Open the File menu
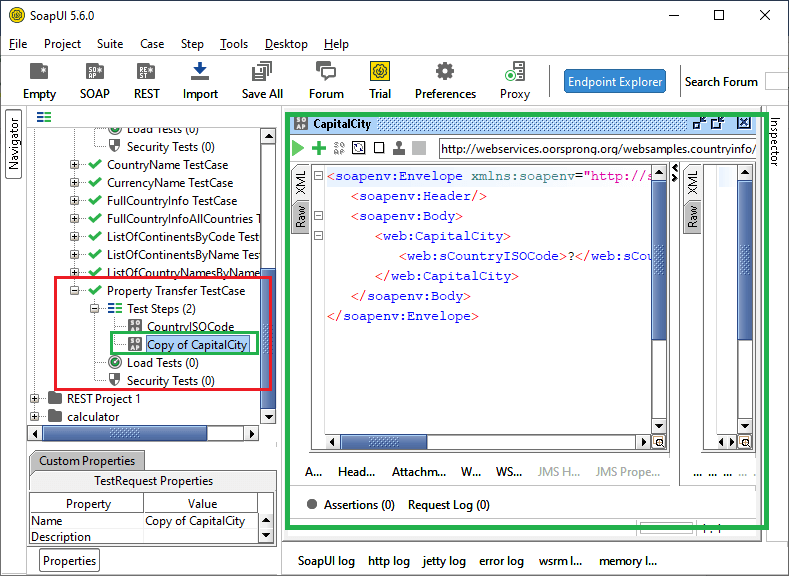Viewport: 789px width, 576px height. click(x=18, y=44)
